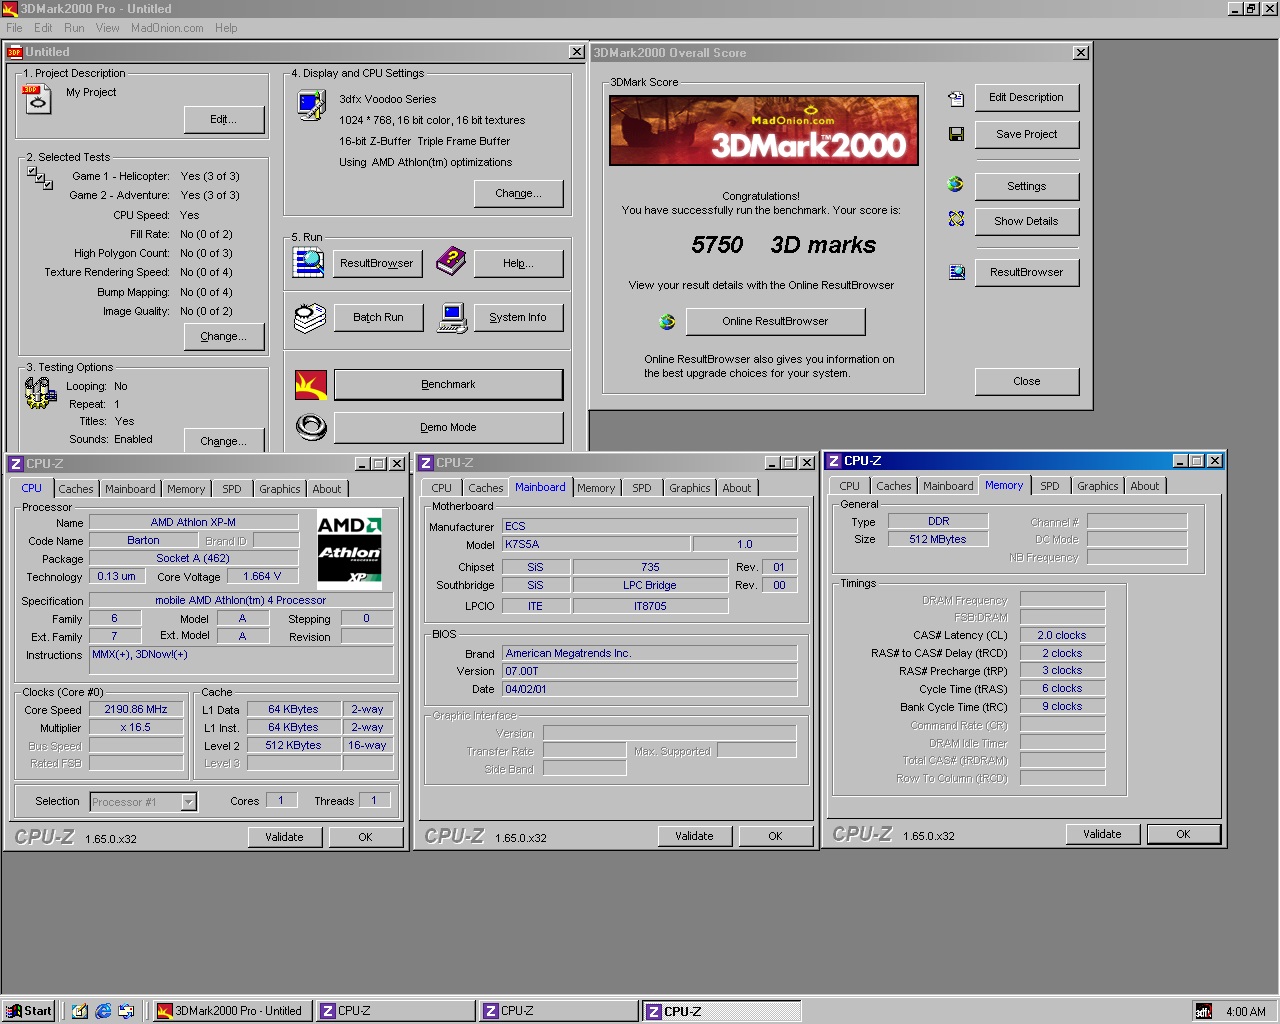The height and width of the screenshot is (1024, 1280).
Task: Click the mainboard Model field K7S5A
Action: click(596, 544)
